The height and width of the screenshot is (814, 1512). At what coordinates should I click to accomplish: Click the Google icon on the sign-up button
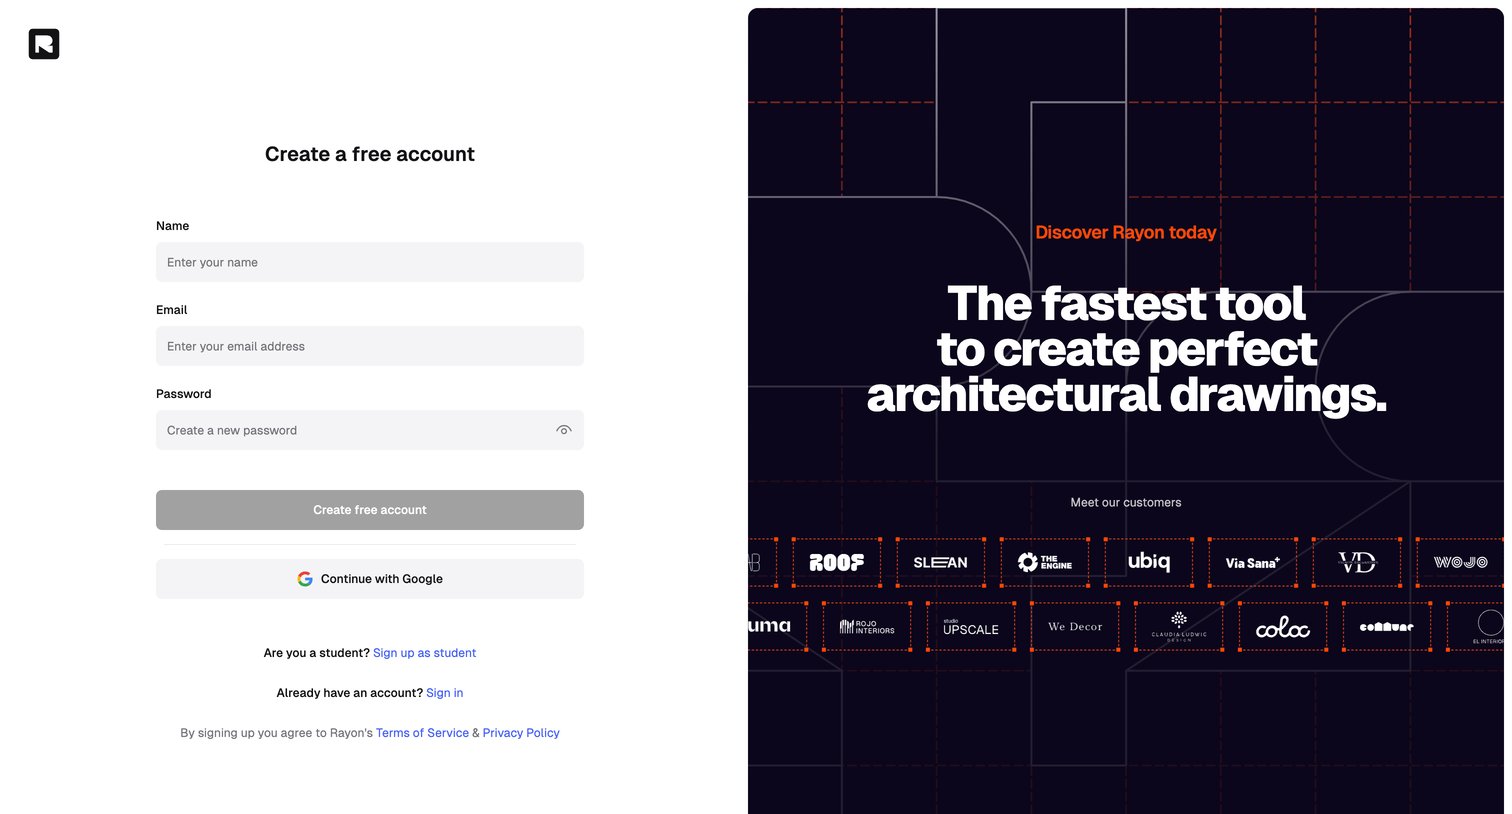coord(305,579)
